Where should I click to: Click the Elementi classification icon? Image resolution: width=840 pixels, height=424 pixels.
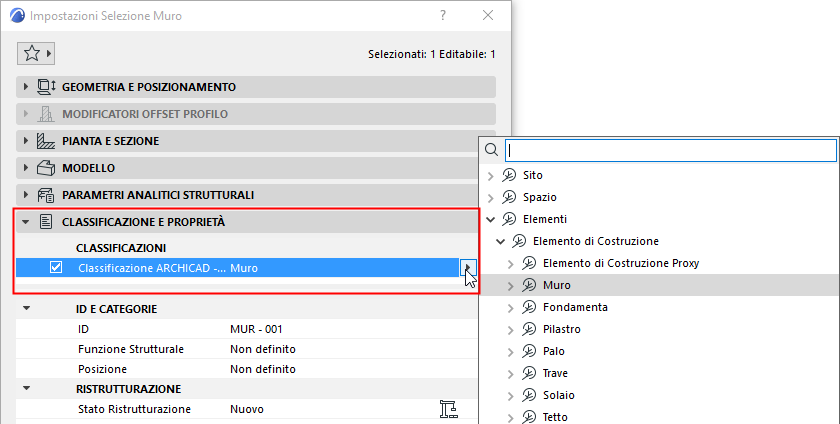click(x=509, y=219)
